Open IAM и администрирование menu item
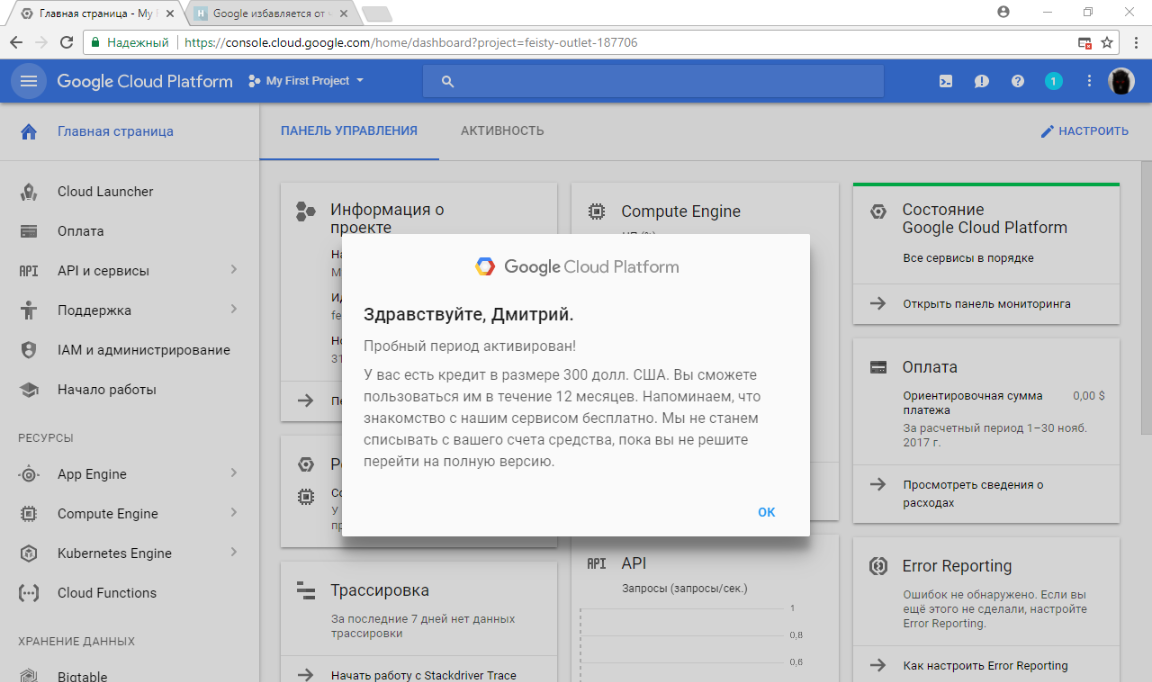Screen dimensions: 1152x682 [143, 351]
